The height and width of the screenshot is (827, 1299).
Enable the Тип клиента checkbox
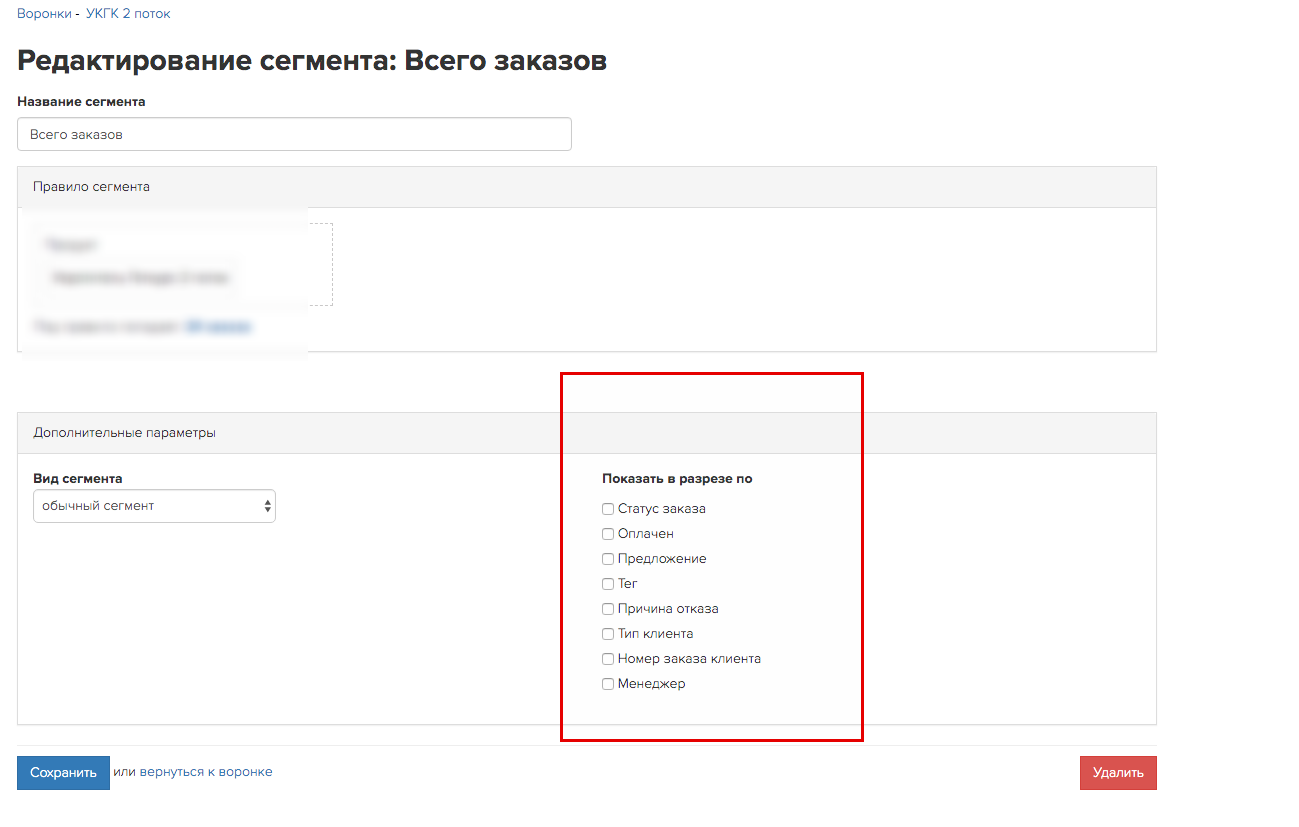point(608,634)
